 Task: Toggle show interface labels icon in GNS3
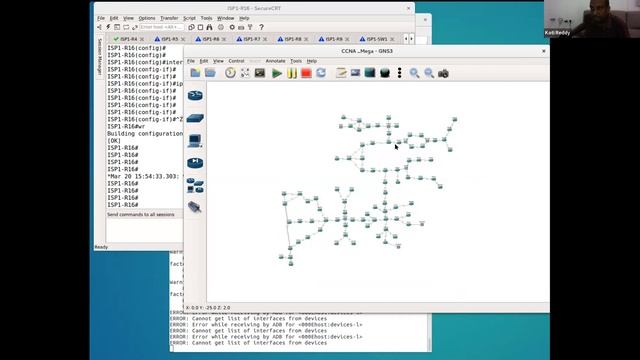point(245,73)
